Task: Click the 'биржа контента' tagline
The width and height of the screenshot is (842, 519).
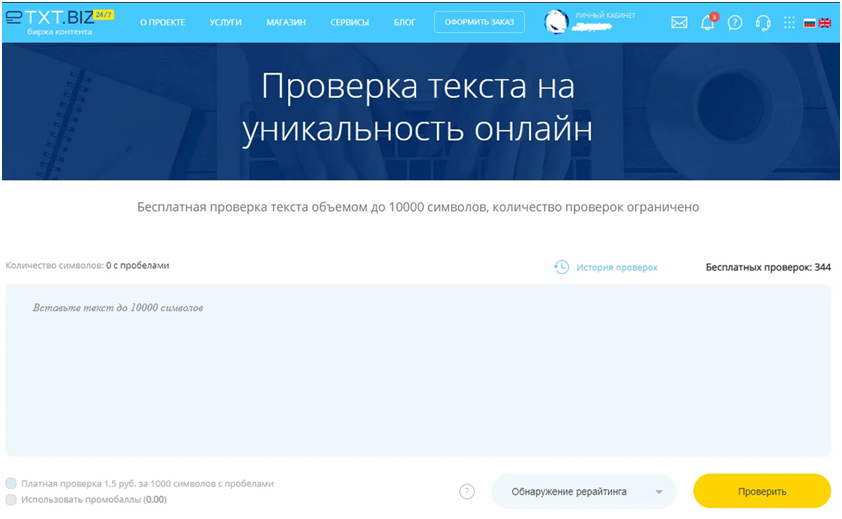Action: [60, 32]
